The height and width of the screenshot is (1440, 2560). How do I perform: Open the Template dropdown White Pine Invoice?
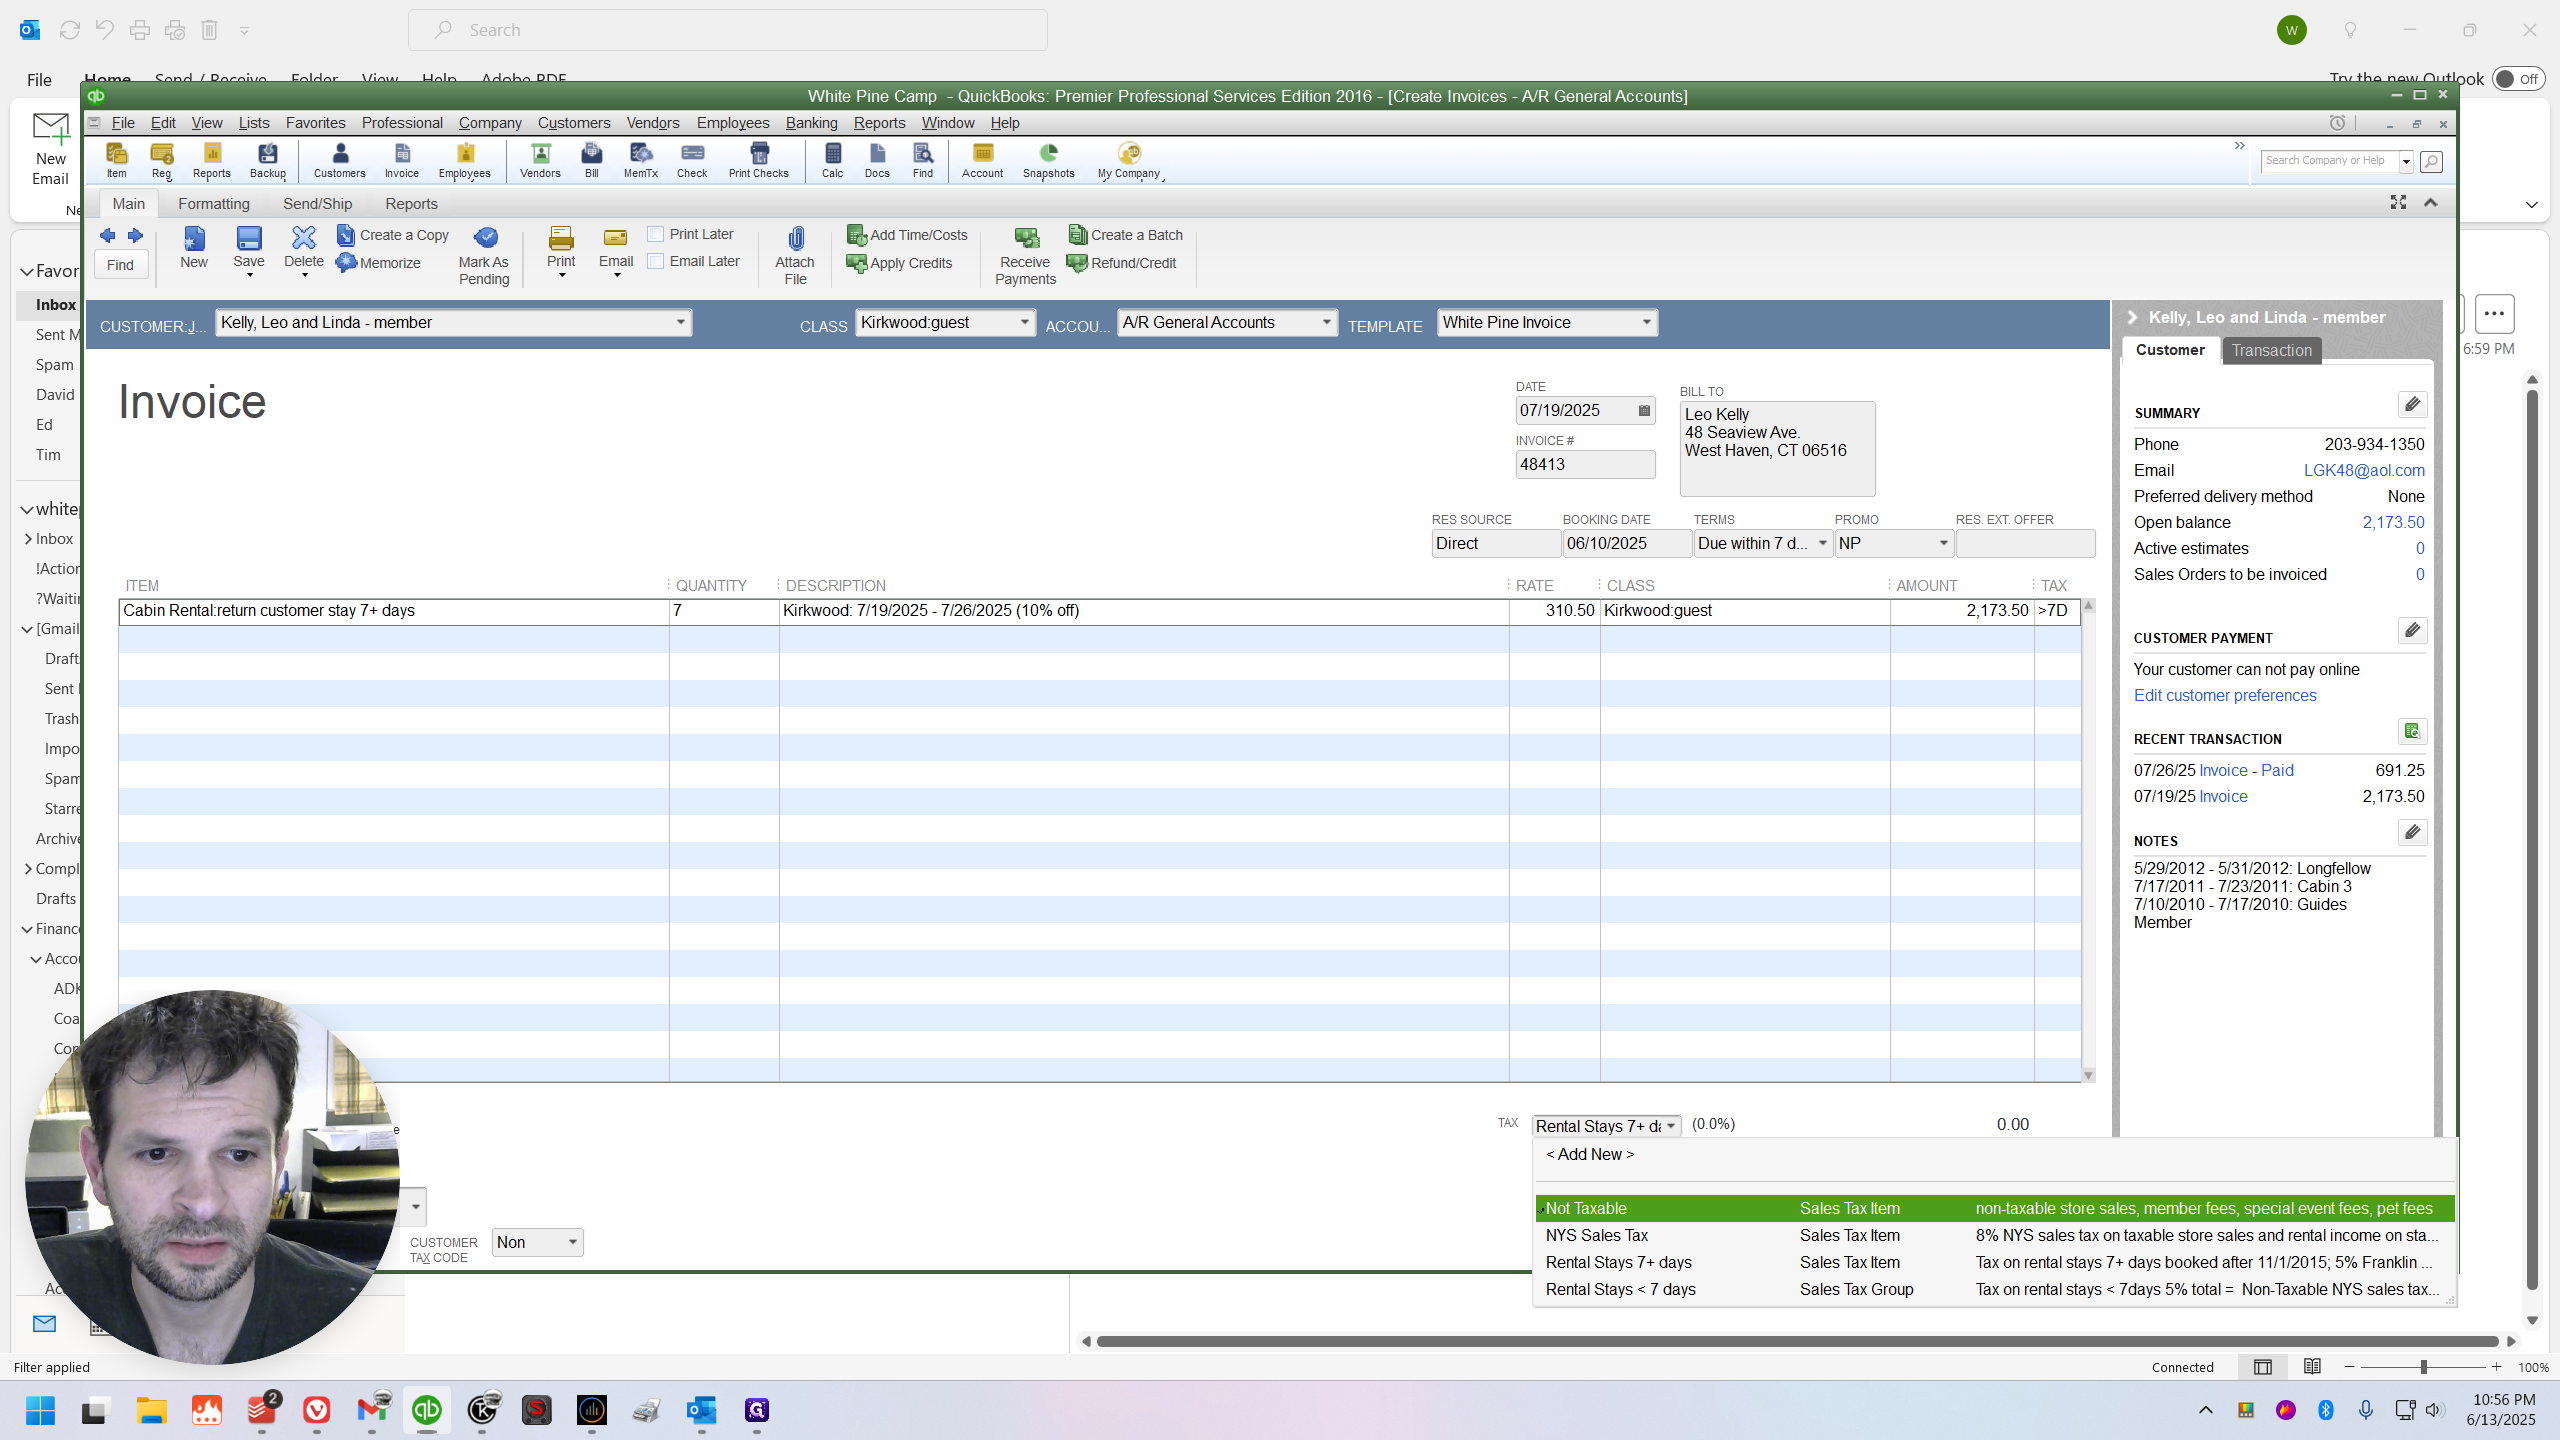[1646, 322]
